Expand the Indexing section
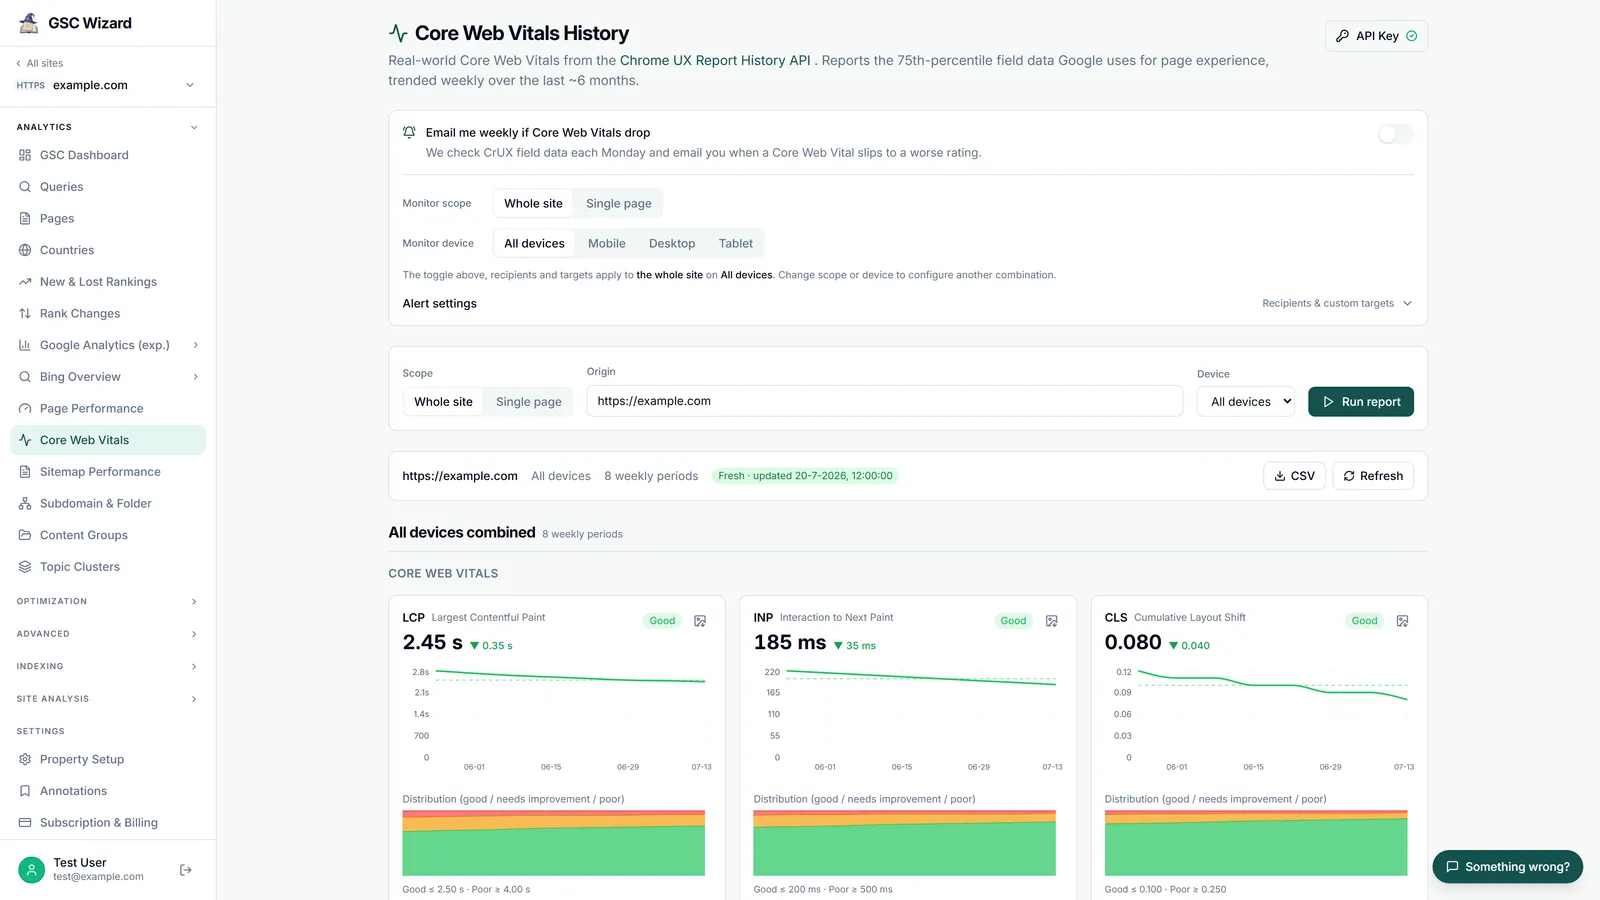1600x900 pixels. (108, 666)
